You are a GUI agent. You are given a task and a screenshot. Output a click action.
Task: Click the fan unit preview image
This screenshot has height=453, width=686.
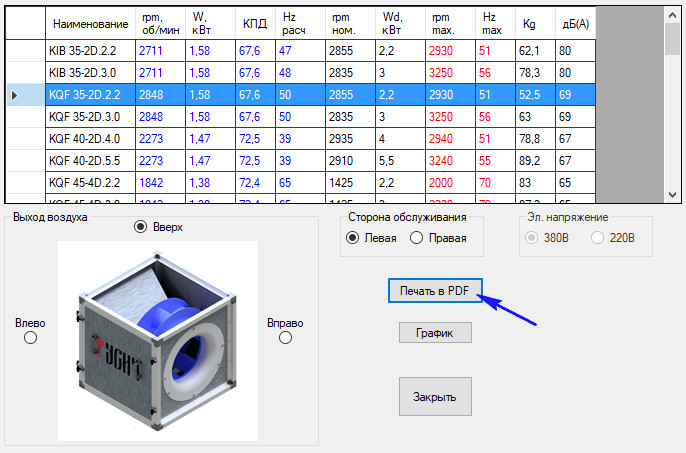click(x=158, y=341)
